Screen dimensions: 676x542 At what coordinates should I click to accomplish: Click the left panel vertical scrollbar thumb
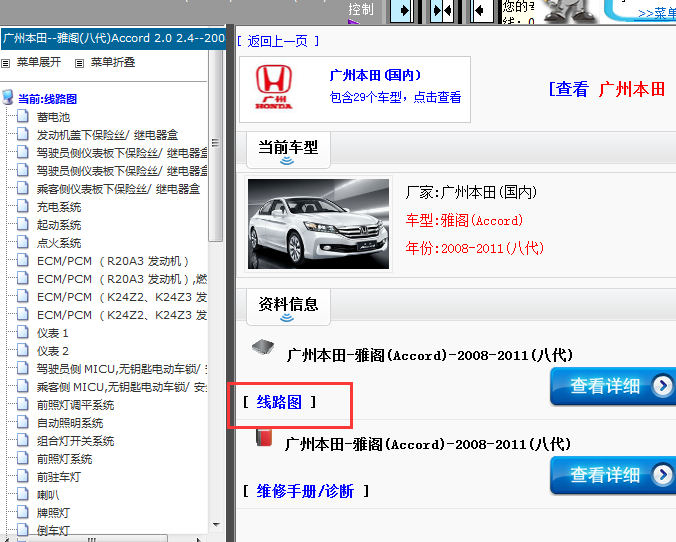215,146
